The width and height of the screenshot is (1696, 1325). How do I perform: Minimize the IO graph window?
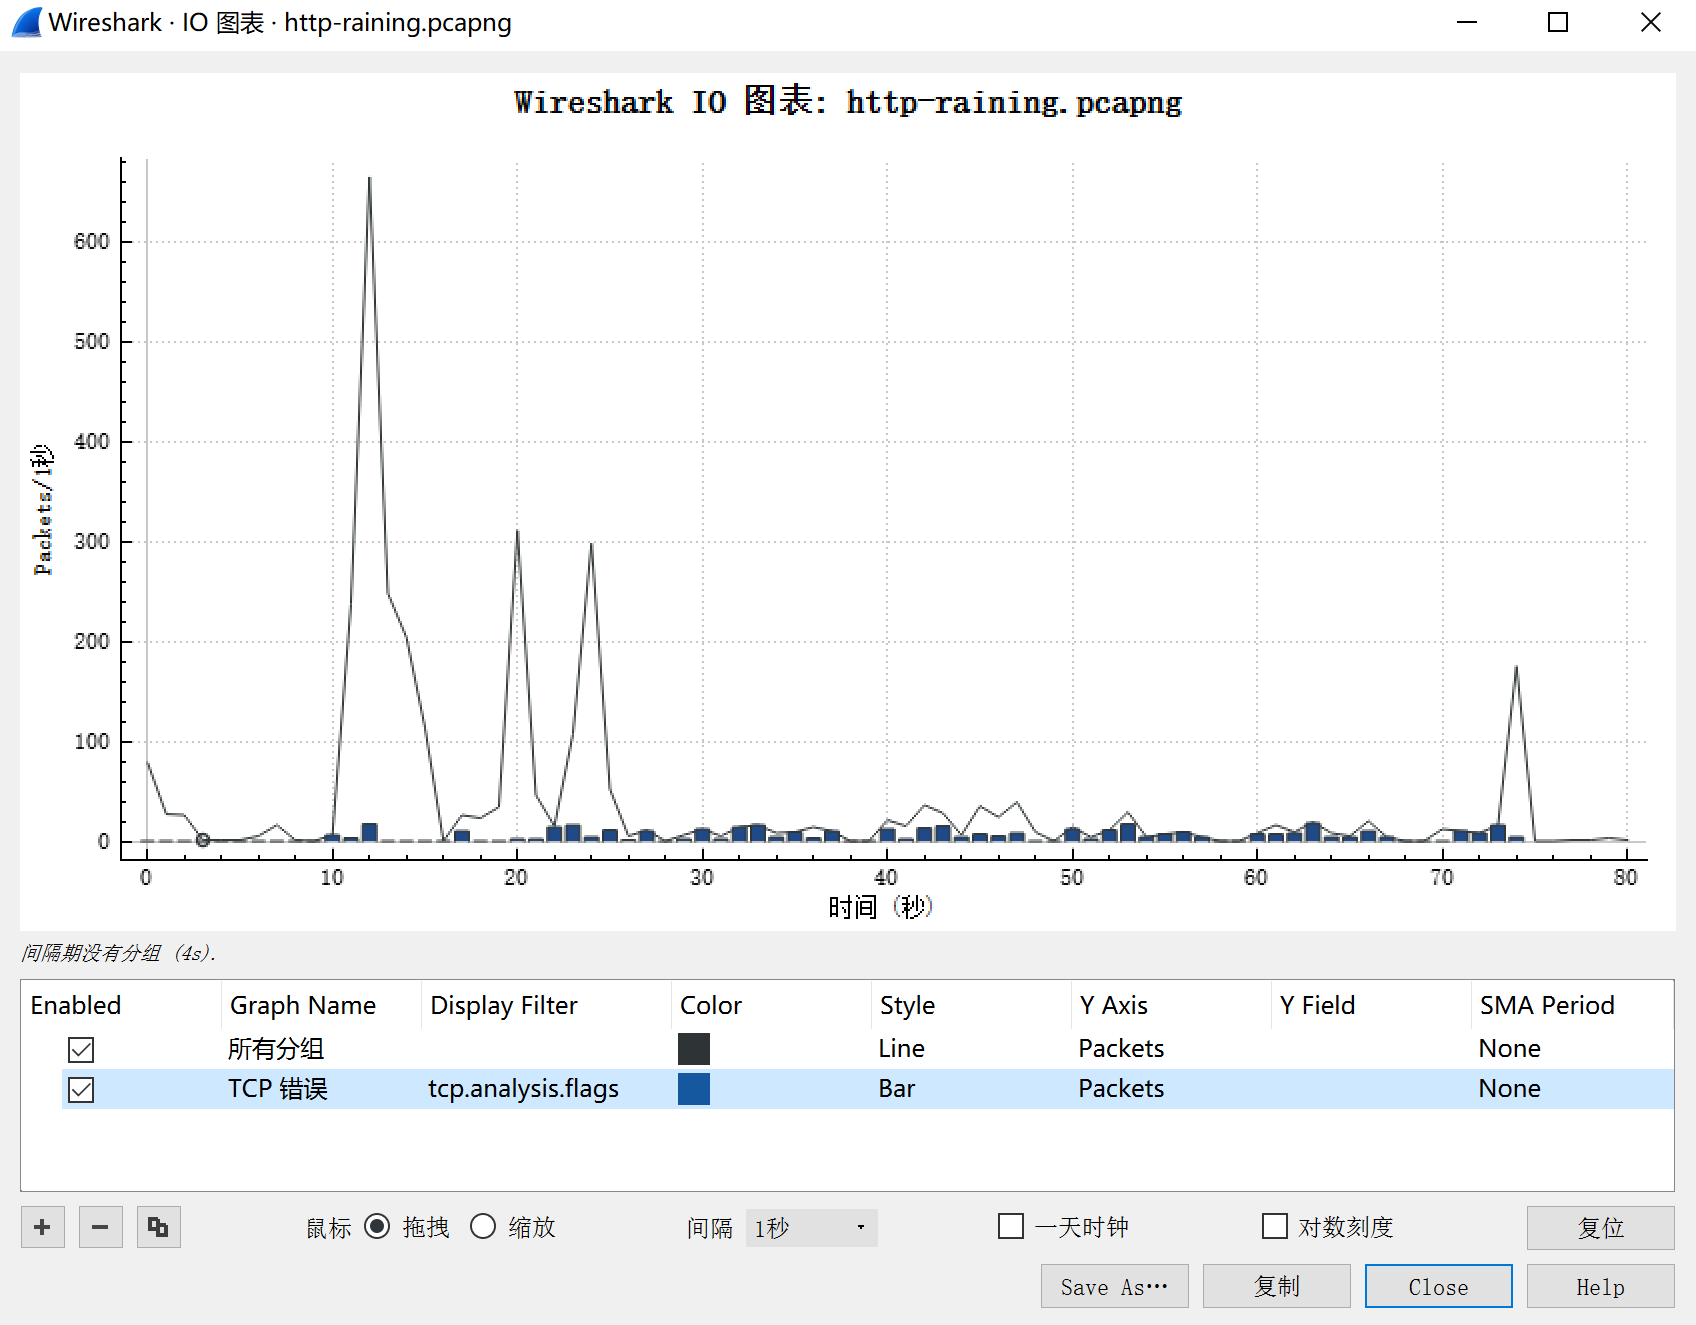pos(1467,22)
